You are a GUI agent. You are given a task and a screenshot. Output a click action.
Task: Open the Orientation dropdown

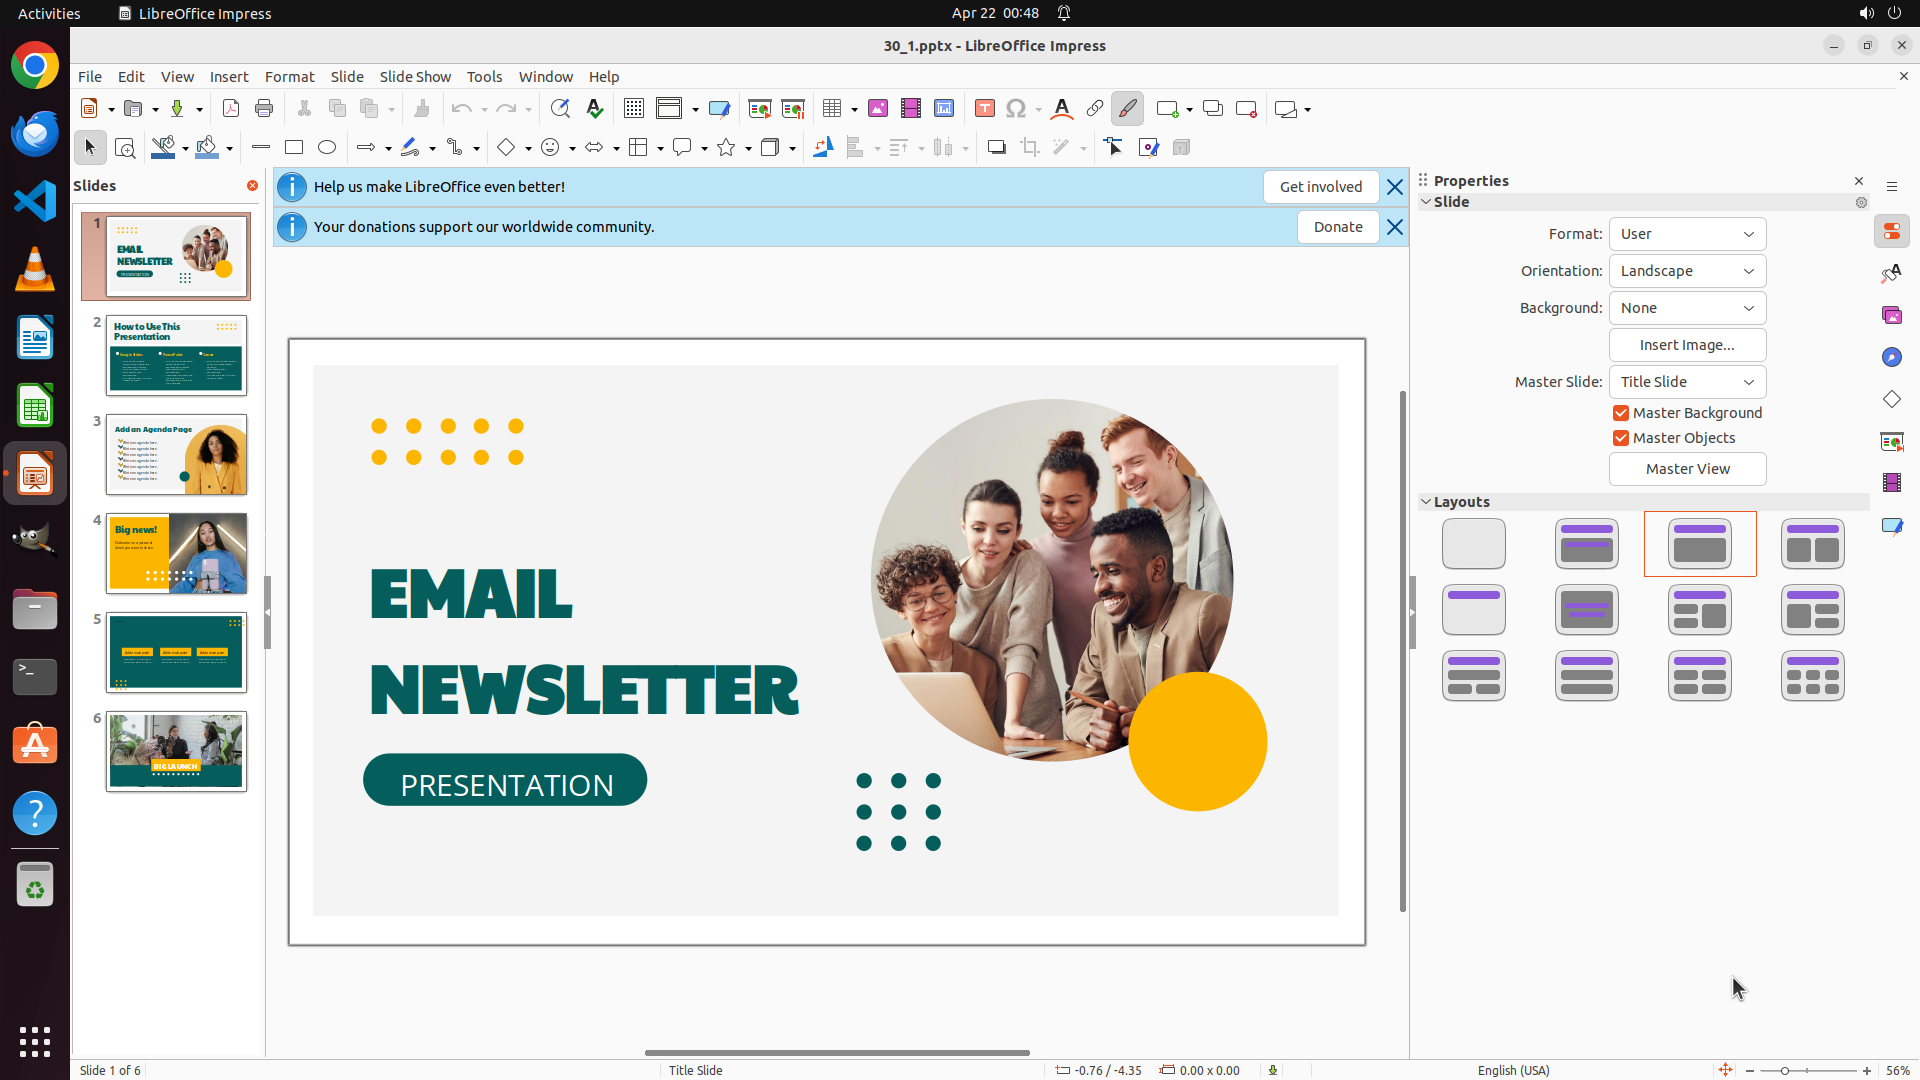pyautogui.click(x=1687, y=271)
